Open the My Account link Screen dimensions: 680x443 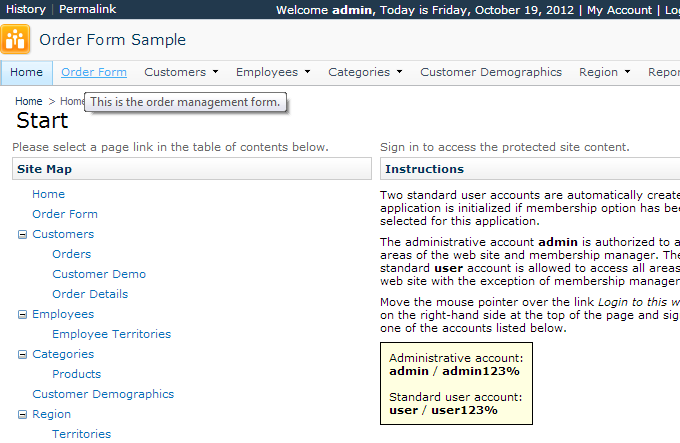point(619,10)
